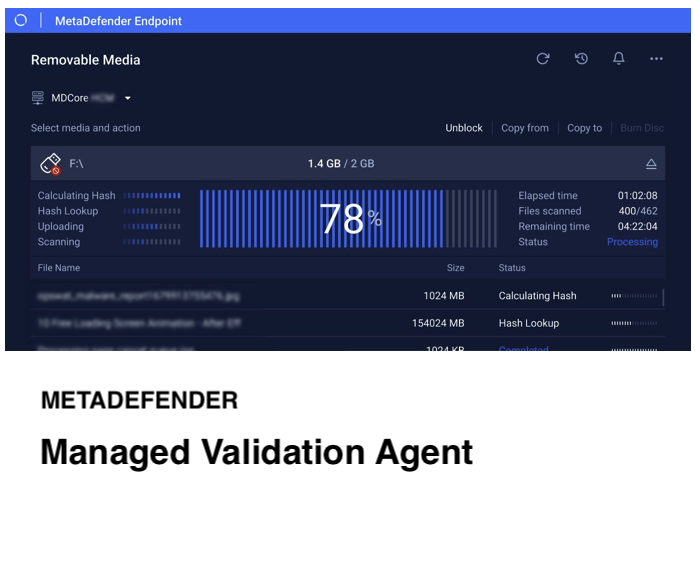Choose the Copy to action
Screen dimensions: 695x580
[x=585, y=128]
